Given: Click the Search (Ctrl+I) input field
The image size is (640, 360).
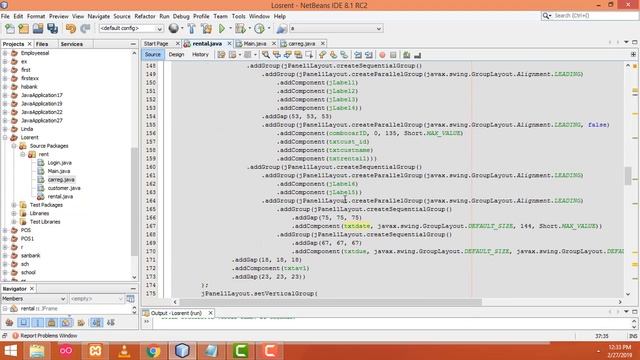Looking at the screenshot, I should [x=595, y=16].
